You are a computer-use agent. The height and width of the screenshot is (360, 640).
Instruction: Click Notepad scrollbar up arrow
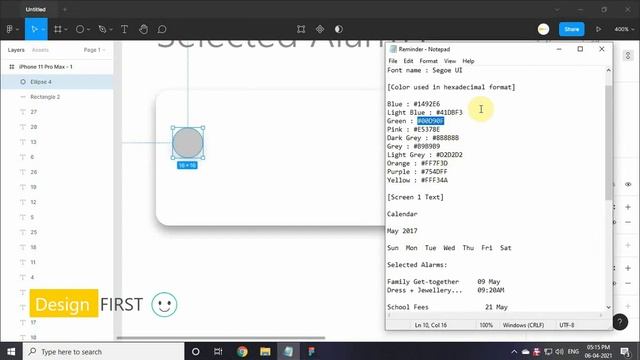pyautogui.click(x=608, y=70)
